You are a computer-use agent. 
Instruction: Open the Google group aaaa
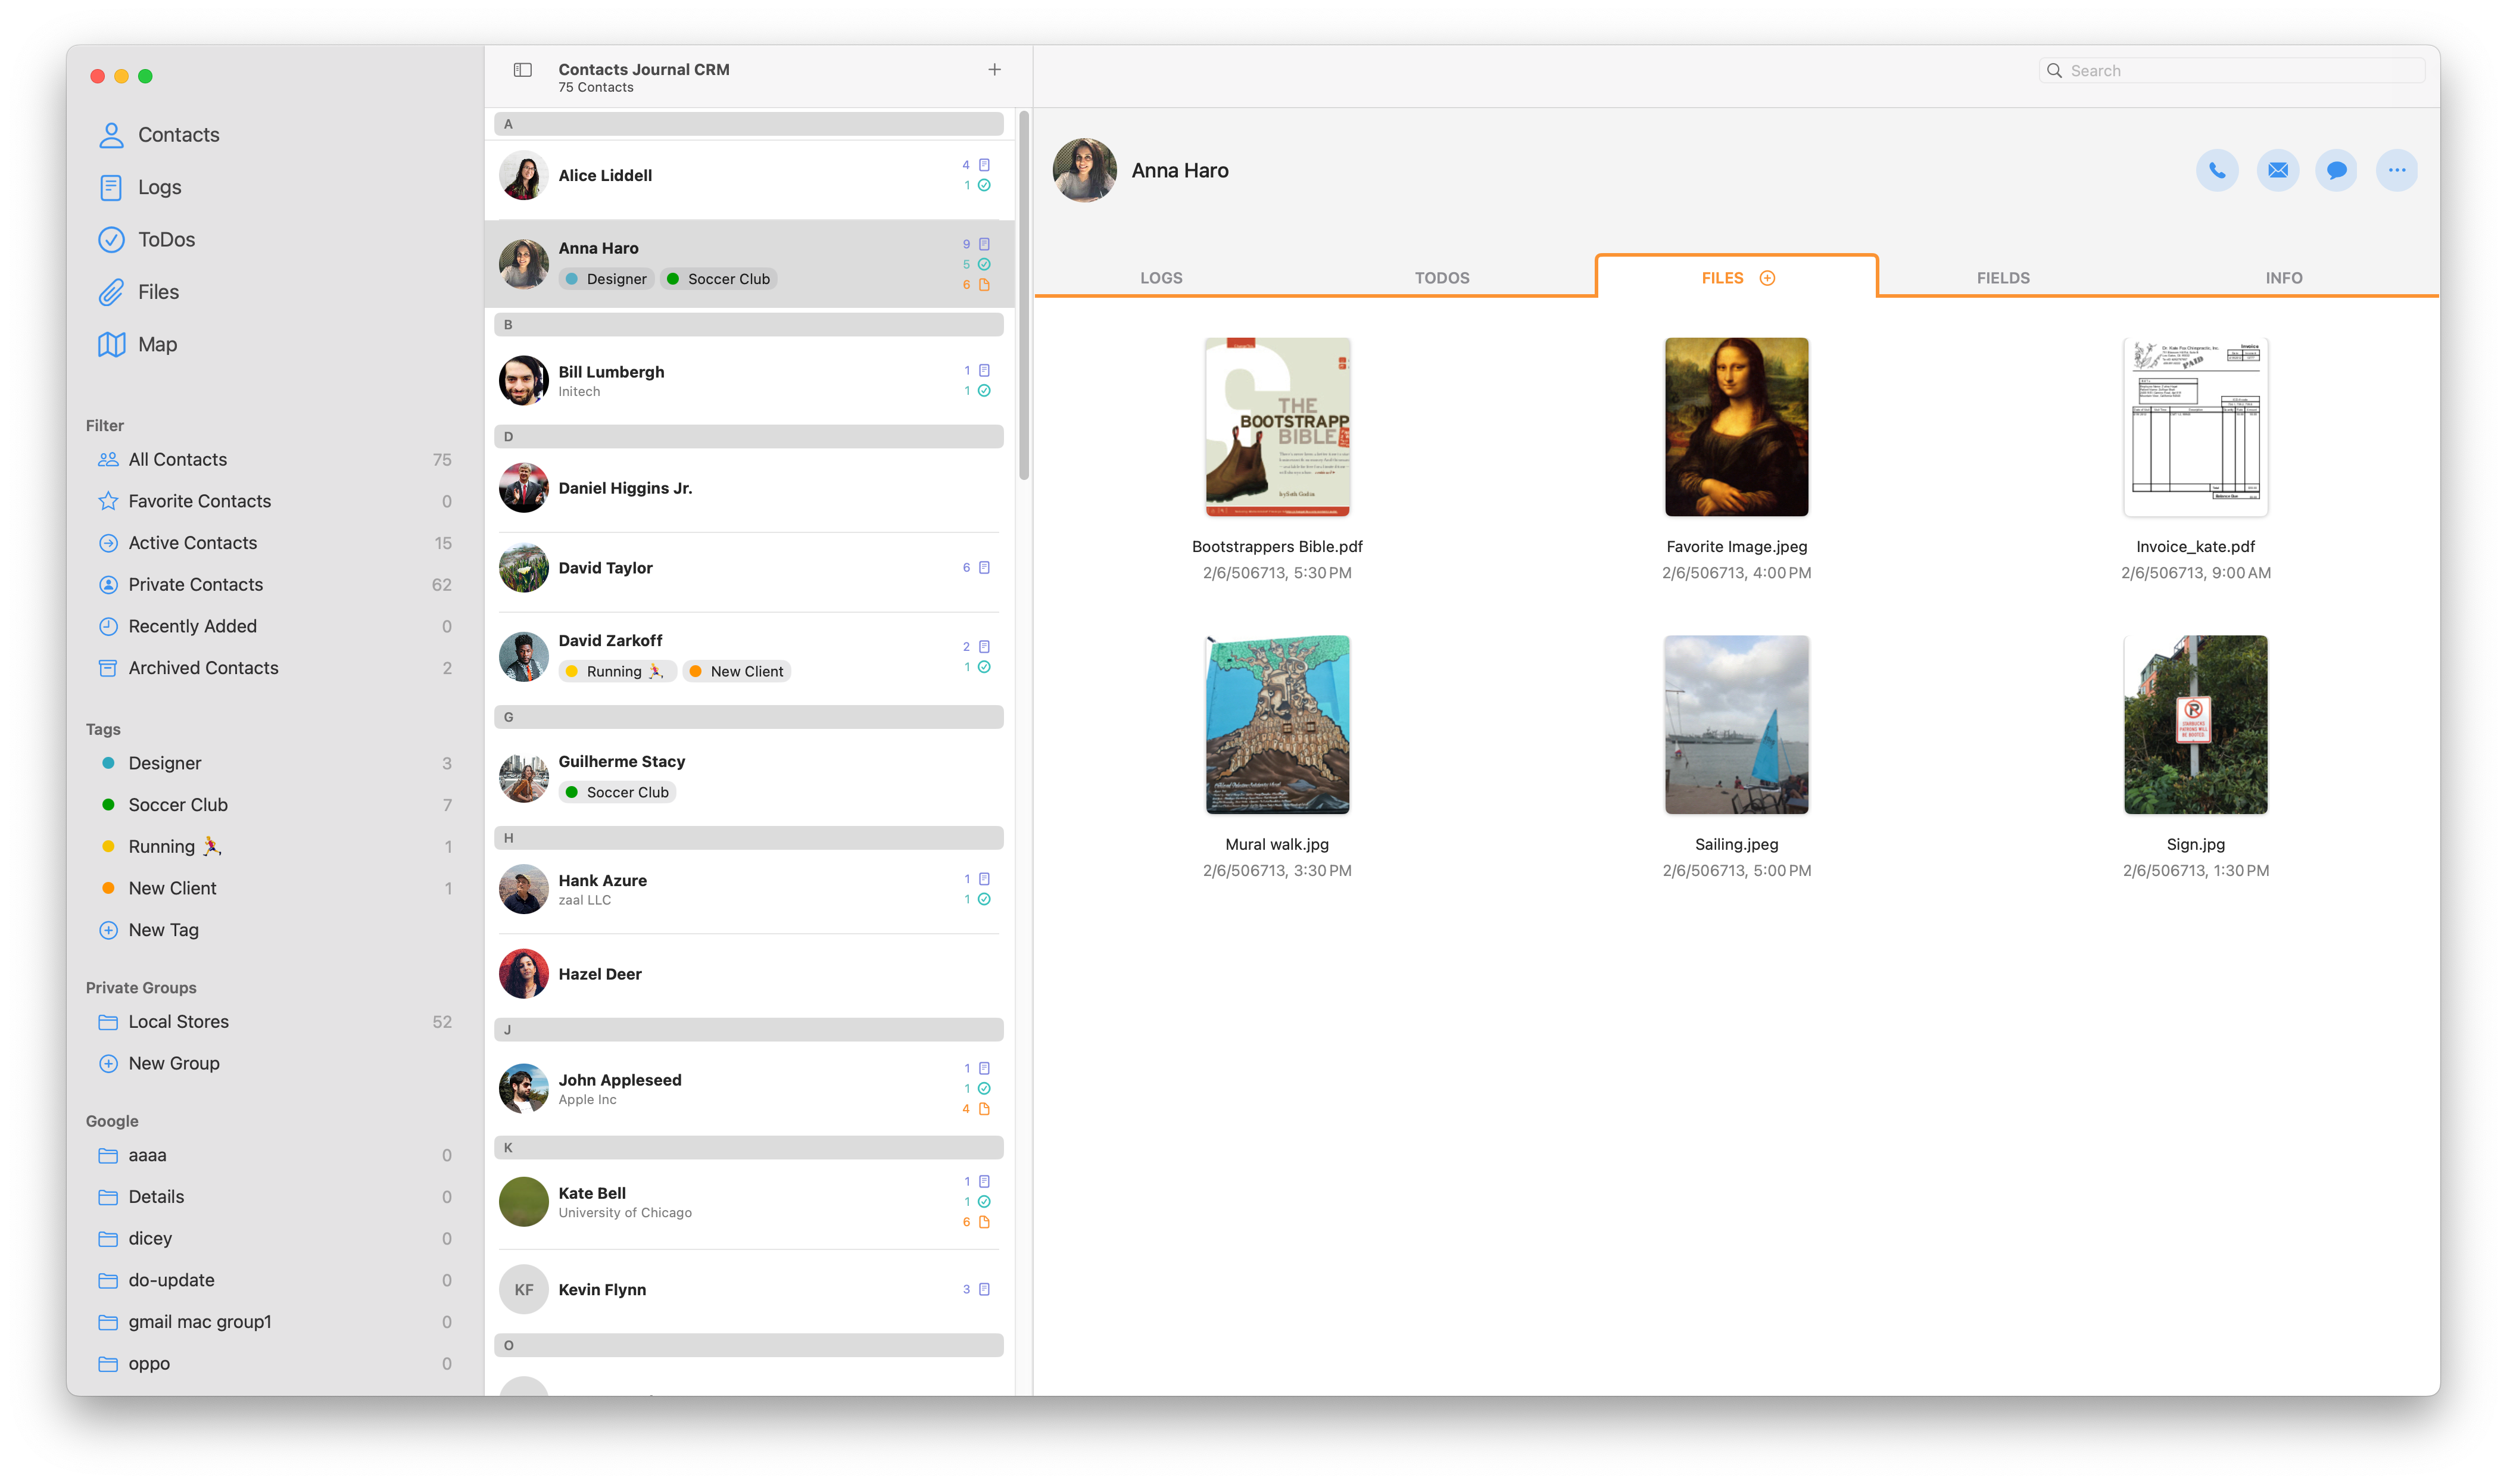point(274,1156)
